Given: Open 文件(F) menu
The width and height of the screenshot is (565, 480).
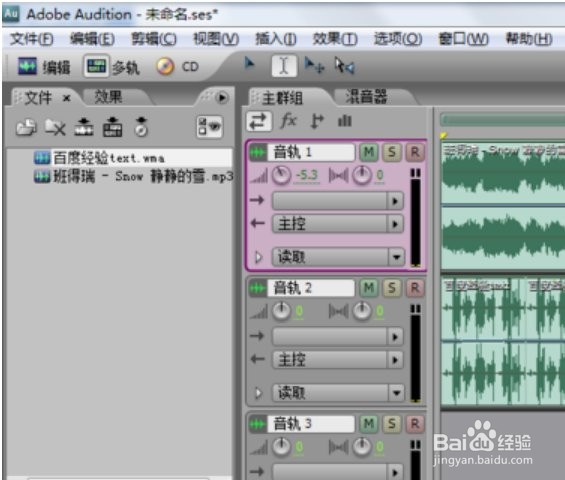Looking at the screenshot, I should click(x=32, y=39).
